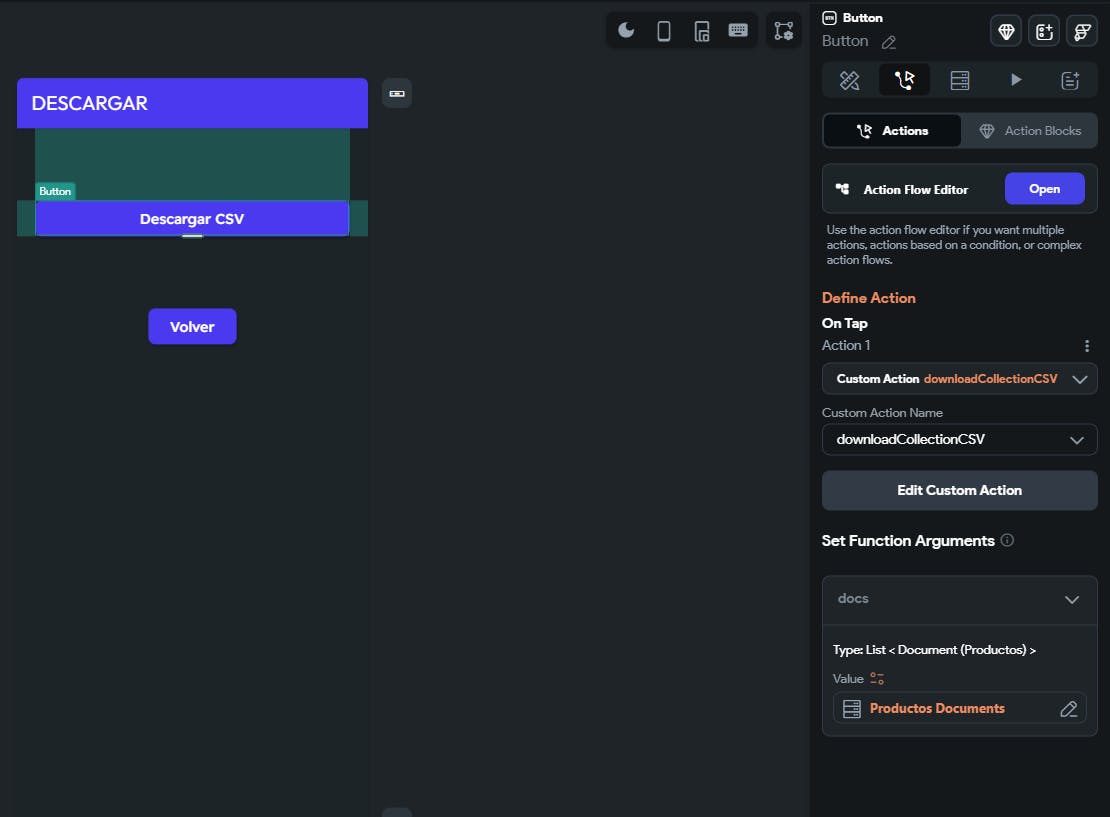The width and height of the screenshot is (1110, 817).
Task: Click the diamond component icon
Action: (x=1006, y=32)
